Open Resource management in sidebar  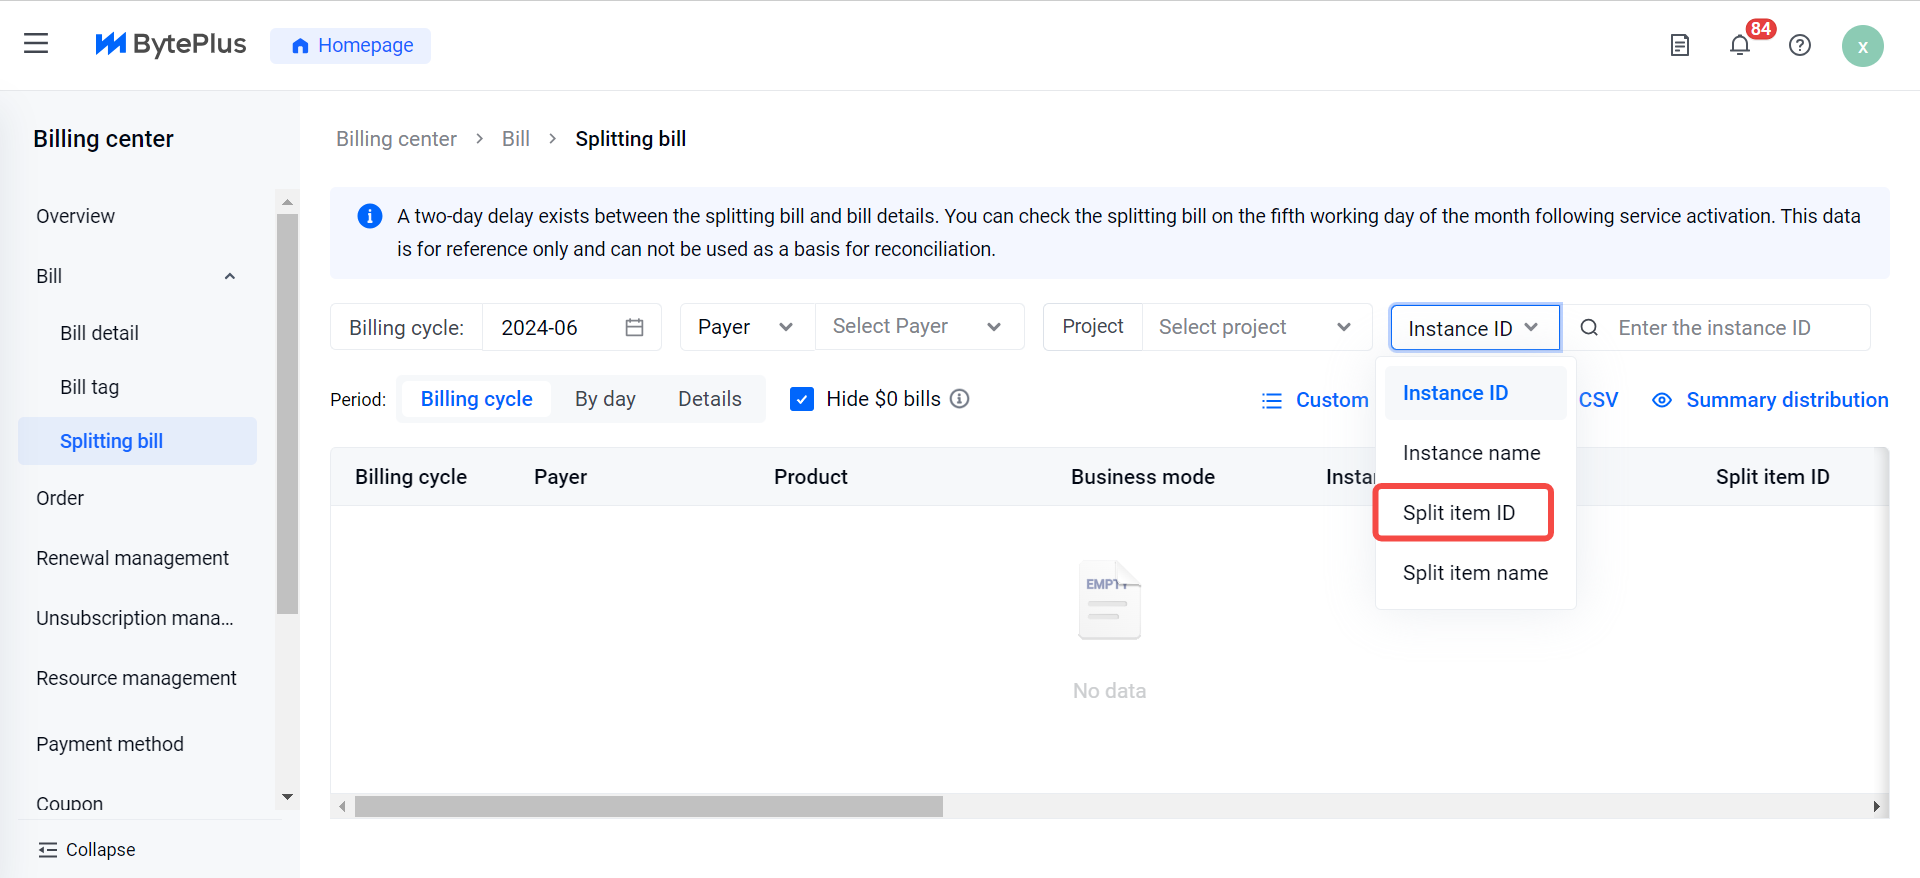[x=136, y=678]
